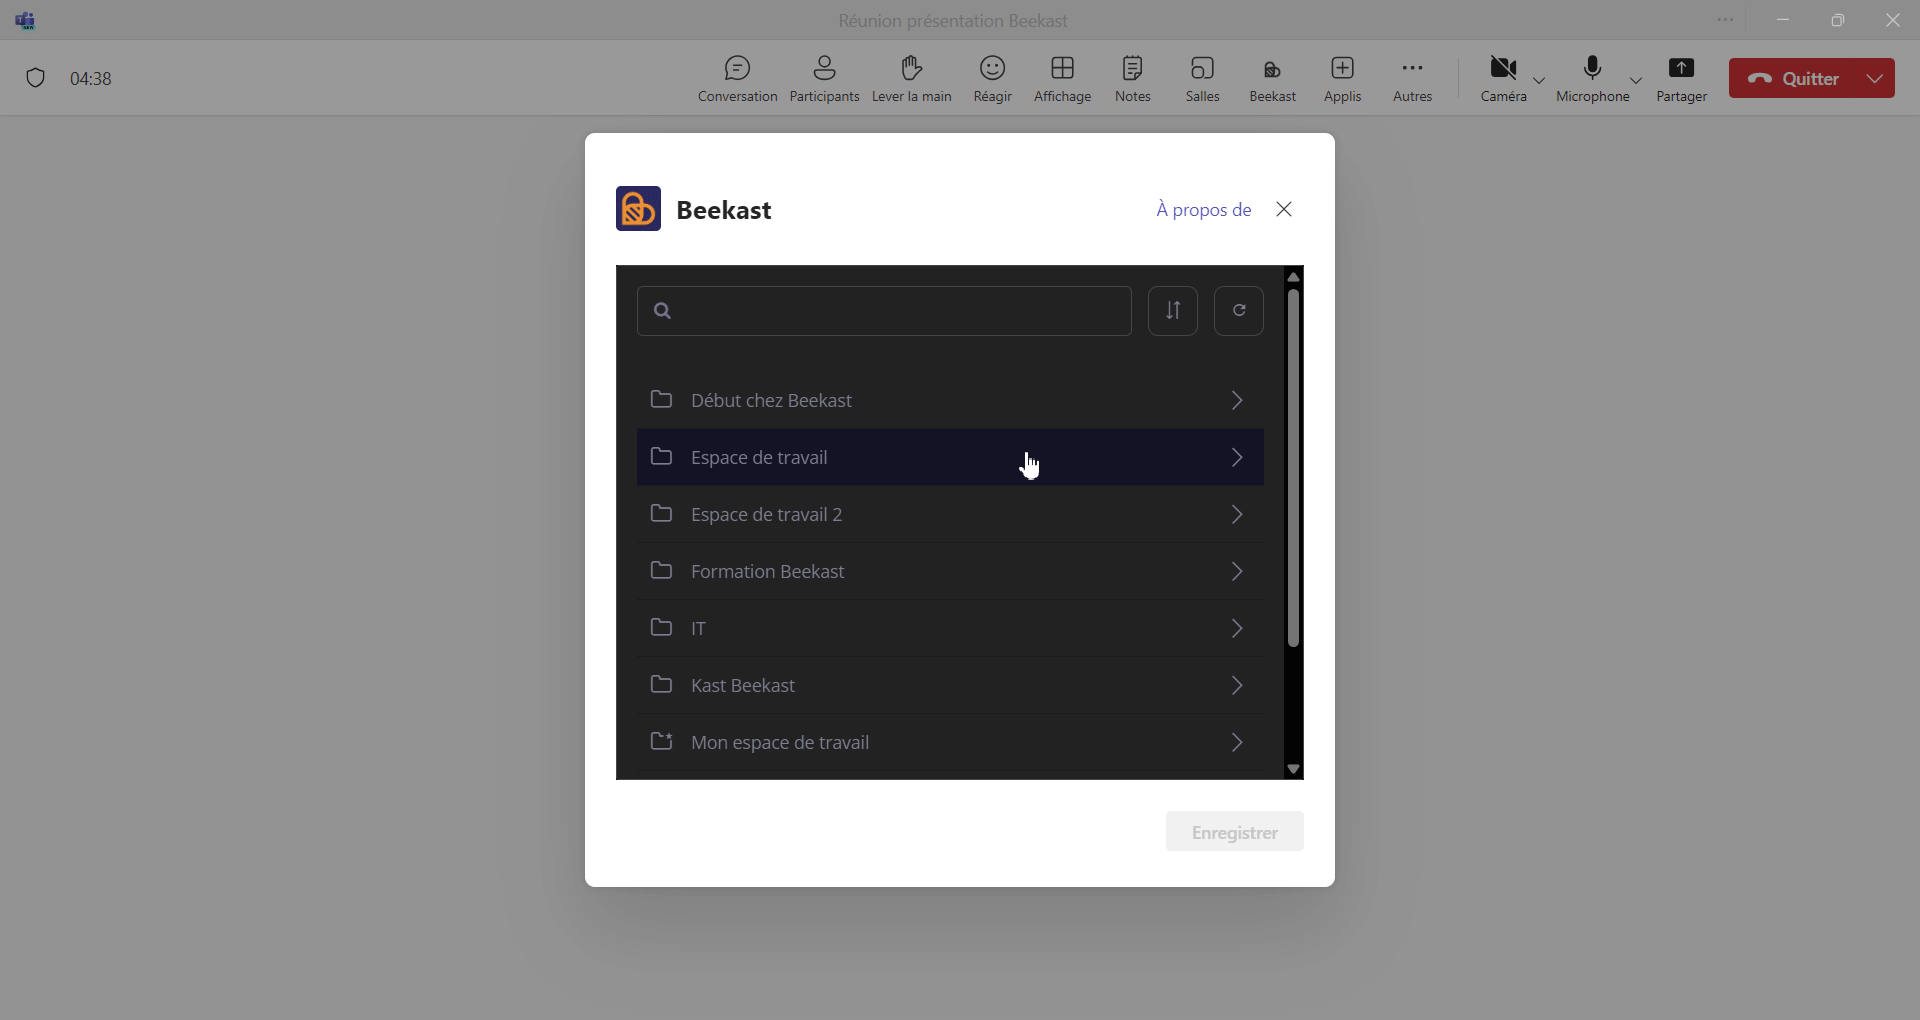Open title bar more options ellipsis

pyautogui.click(x=1726, y=20)
